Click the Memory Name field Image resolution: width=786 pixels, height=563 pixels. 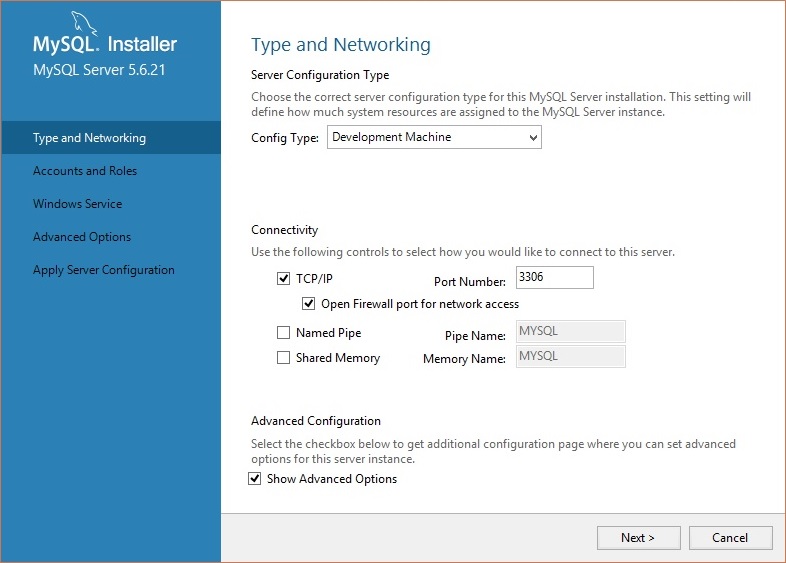[x=570, y=356]
